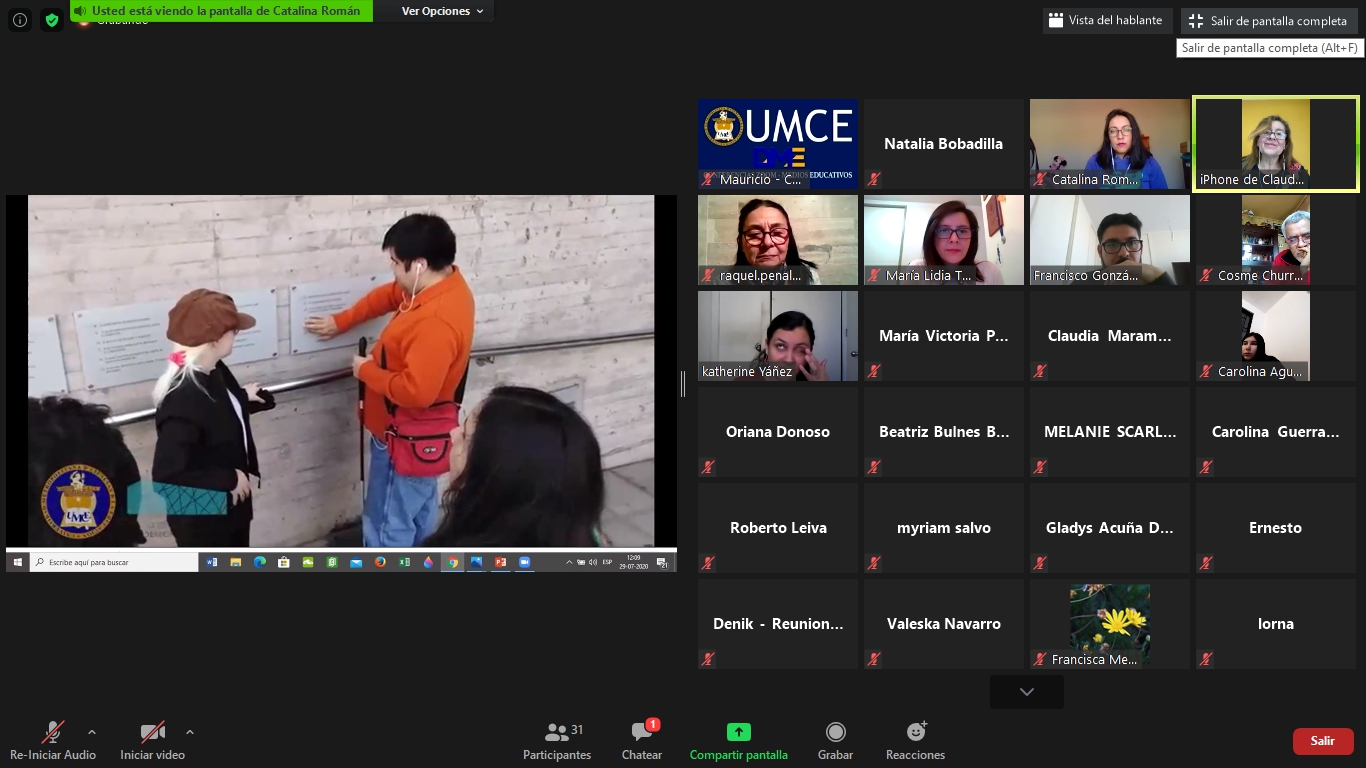Exit full screen with Salir de pantalla completa
This screenshot has width=1366, height=768.
(1268, 21)
